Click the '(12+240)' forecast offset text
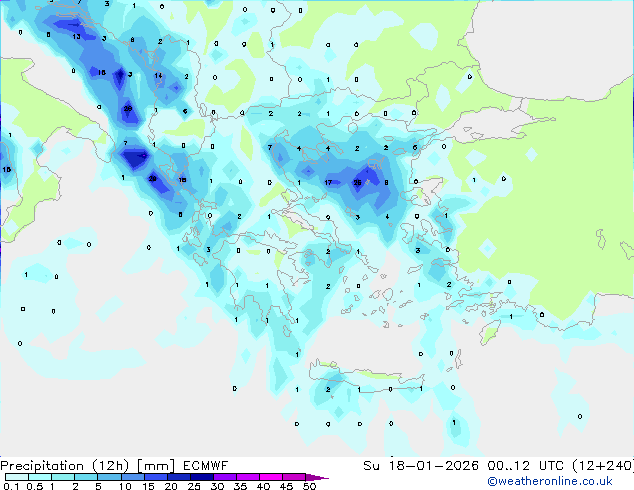Image resolution: width=634 pixels, height=490 pixels. (x=603, y=466)
